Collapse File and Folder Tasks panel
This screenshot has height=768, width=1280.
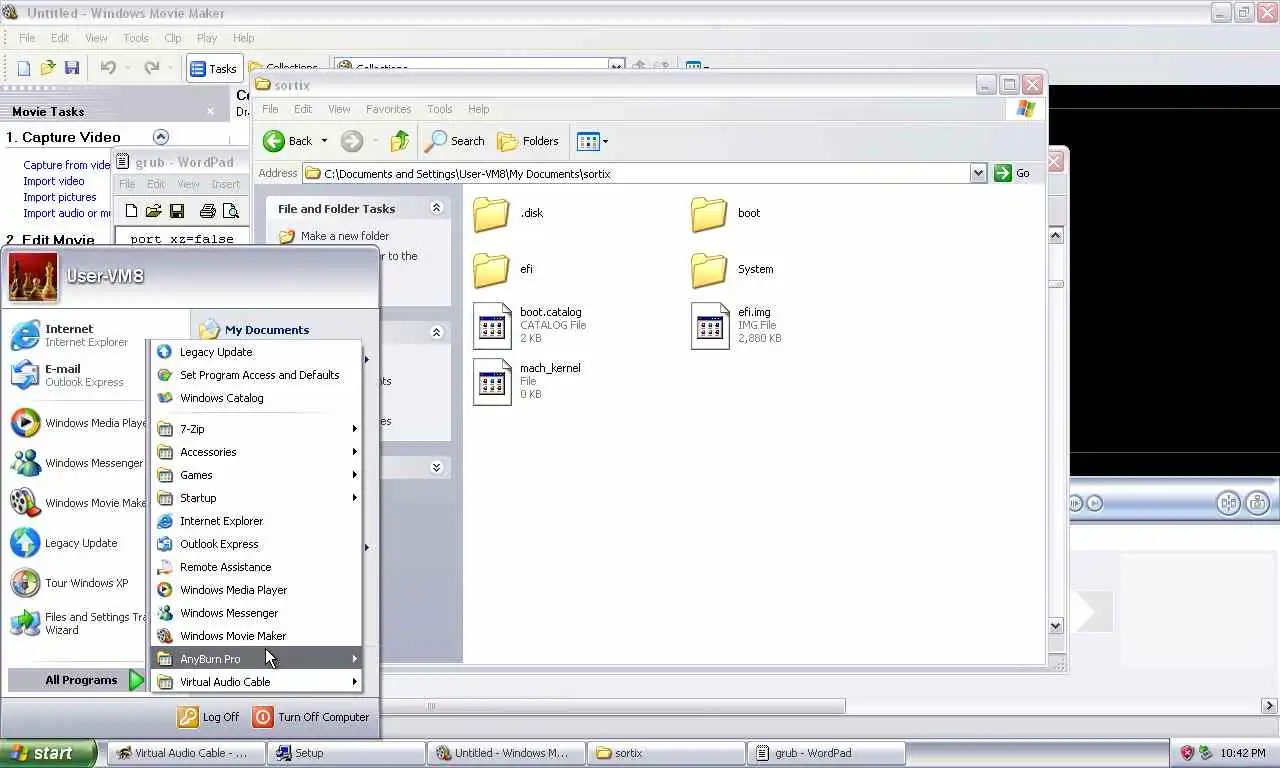pyautogui.click(x=436, y=208)
